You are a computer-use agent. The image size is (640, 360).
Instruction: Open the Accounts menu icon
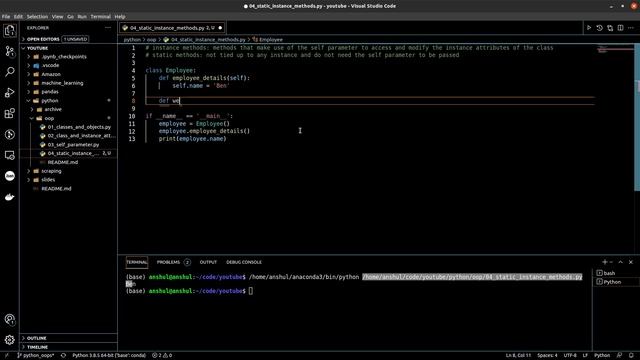click(10, 320)
